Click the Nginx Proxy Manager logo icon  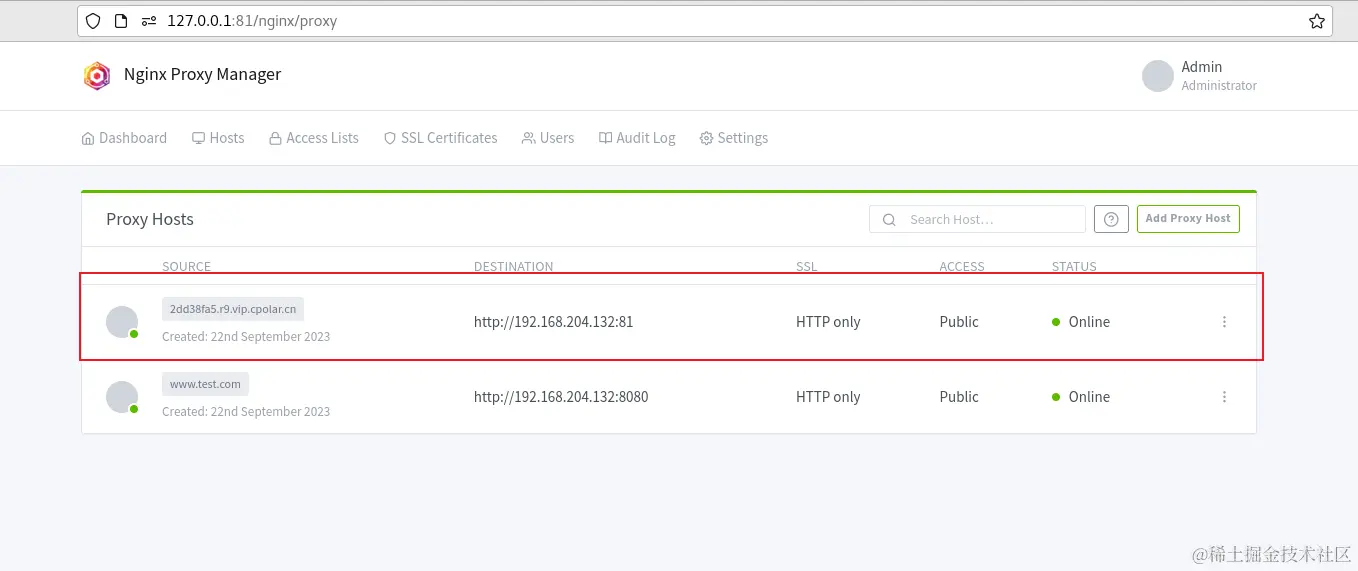[x=97, y=75]
